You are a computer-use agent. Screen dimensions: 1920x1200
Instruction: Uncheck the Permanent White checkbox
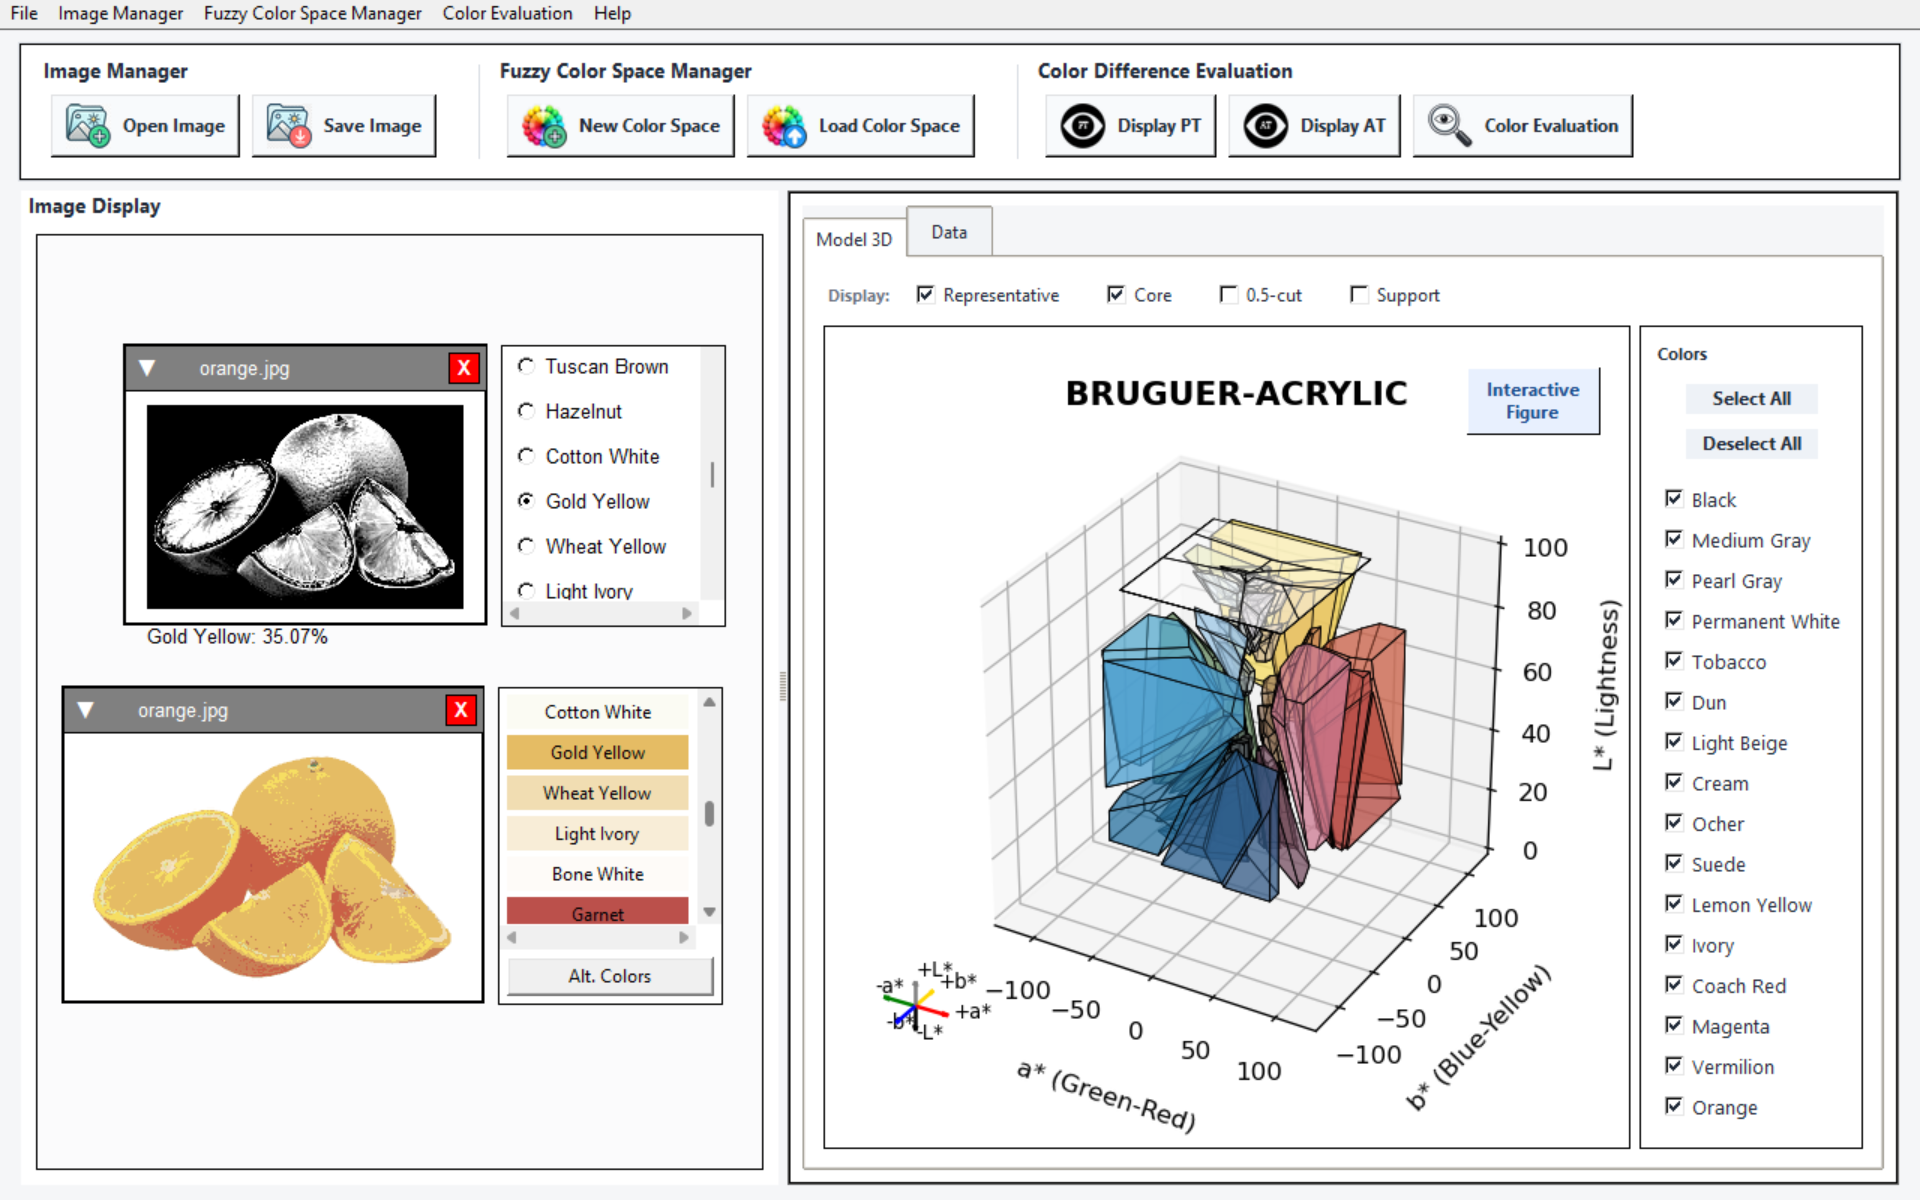[x=1674, y=620]
